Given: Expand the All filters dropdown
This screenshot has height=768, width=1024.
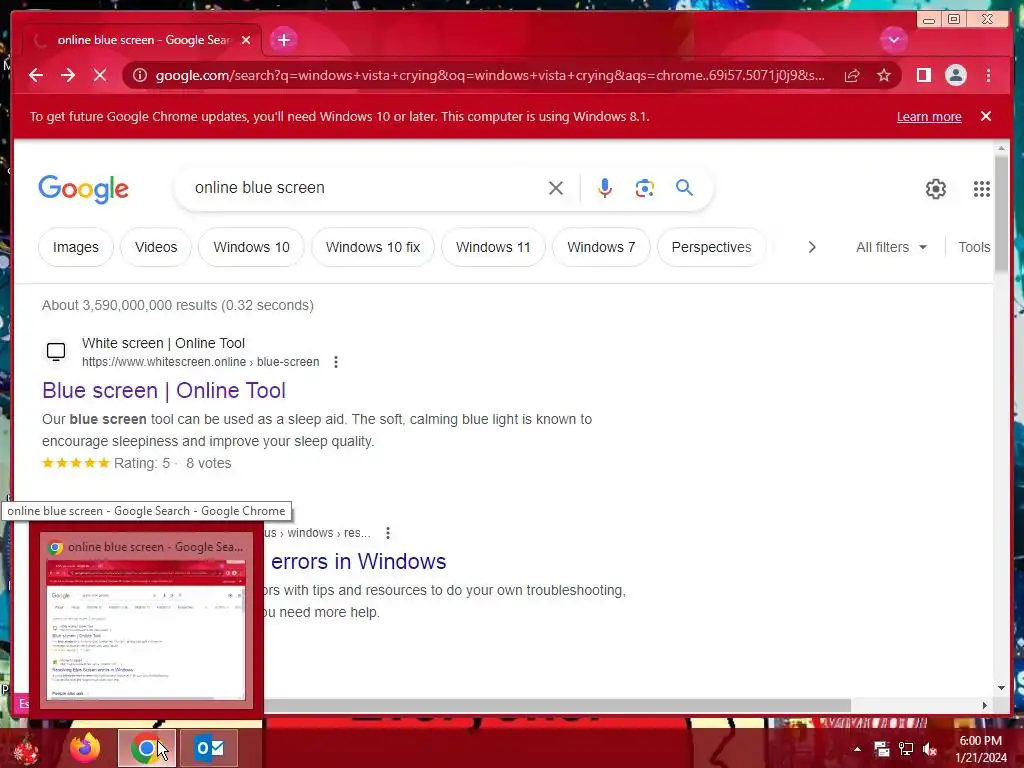Looking at the screenshot, I should pos(891,248).
